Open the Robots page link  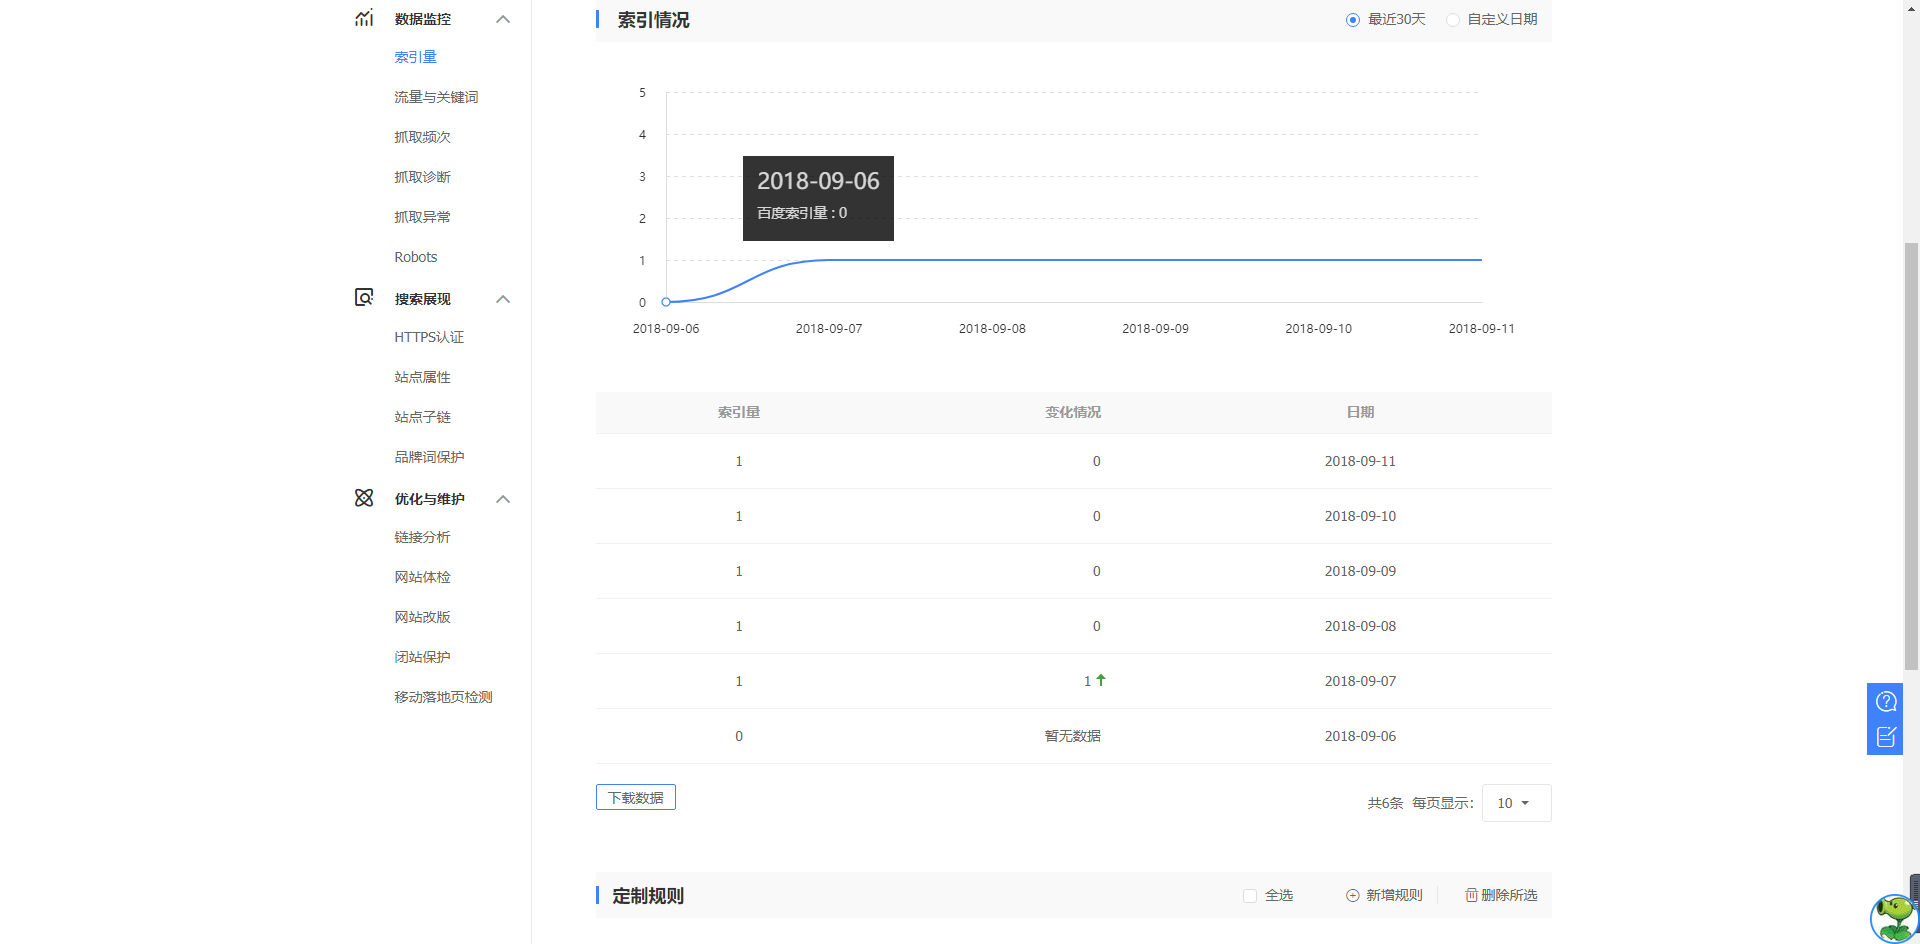415,256
